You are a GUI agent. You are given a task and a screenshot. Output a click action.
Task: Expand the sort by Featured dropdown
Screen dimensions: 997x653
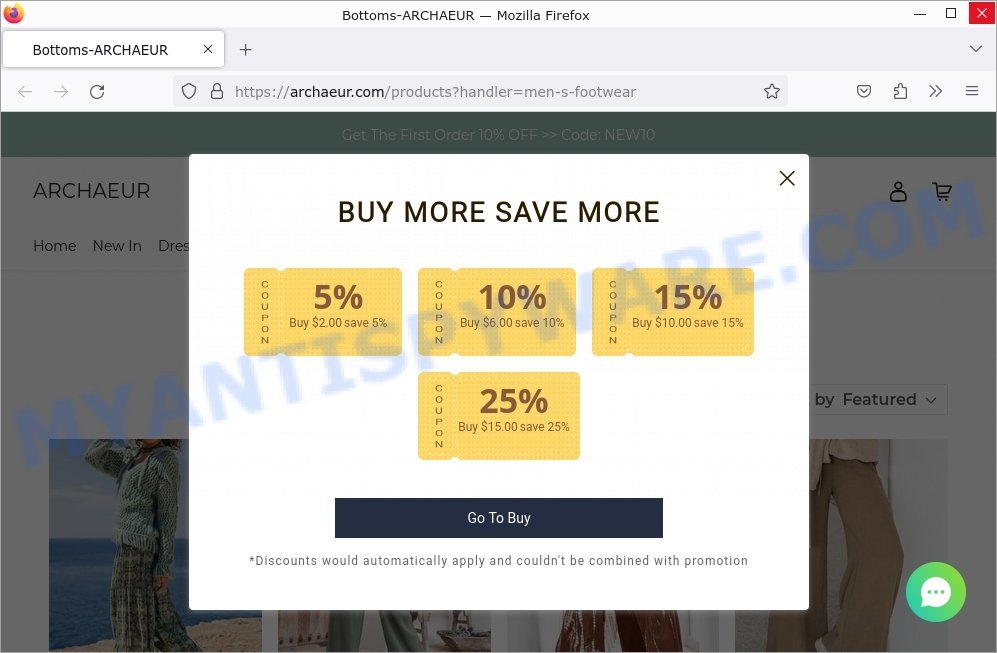[877, 399]
